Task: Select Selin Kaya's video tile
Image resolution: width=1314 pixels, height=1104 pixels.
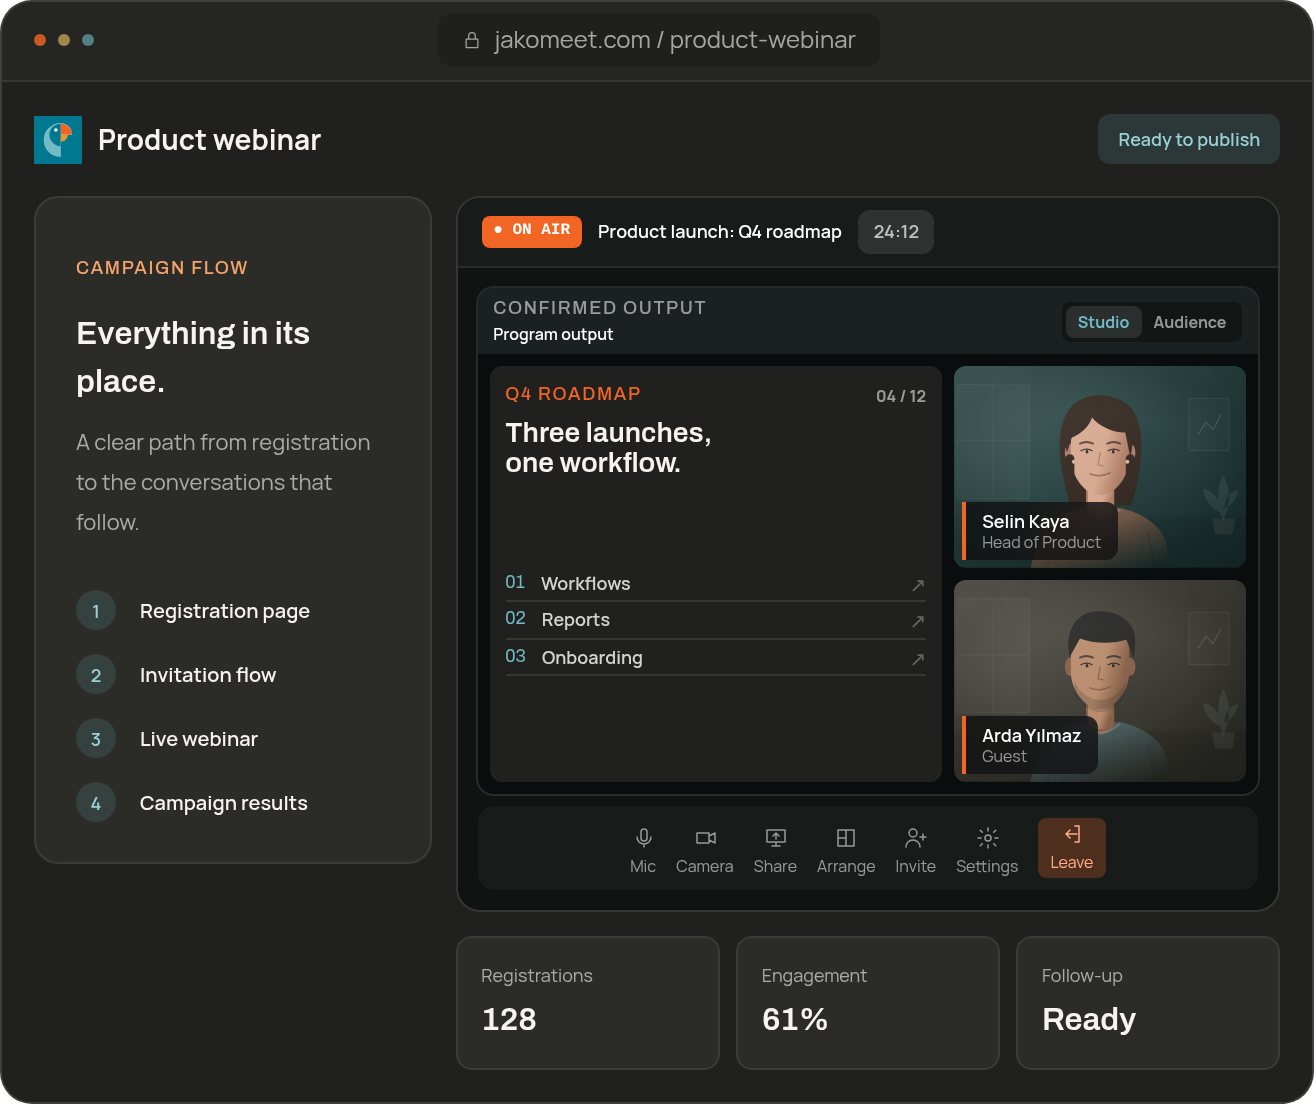Action: click(1100, 467)
